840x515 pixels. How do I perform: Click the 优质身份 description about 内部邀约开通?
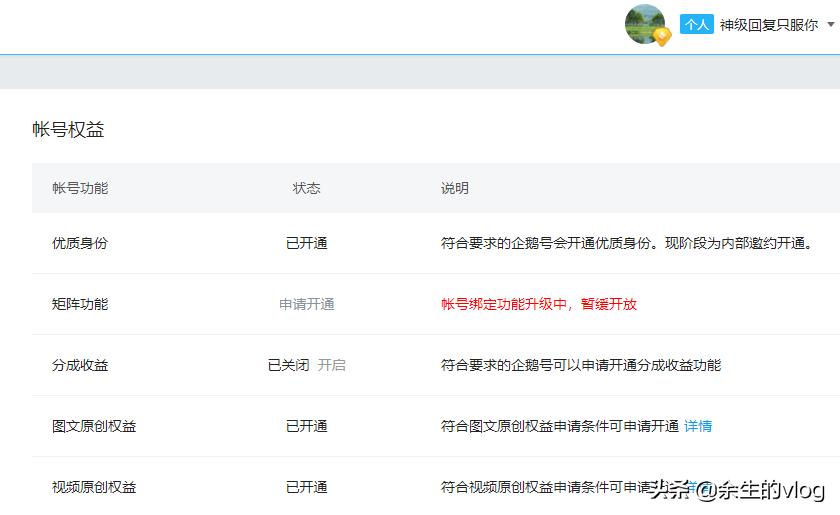click(x=627, y=243)
